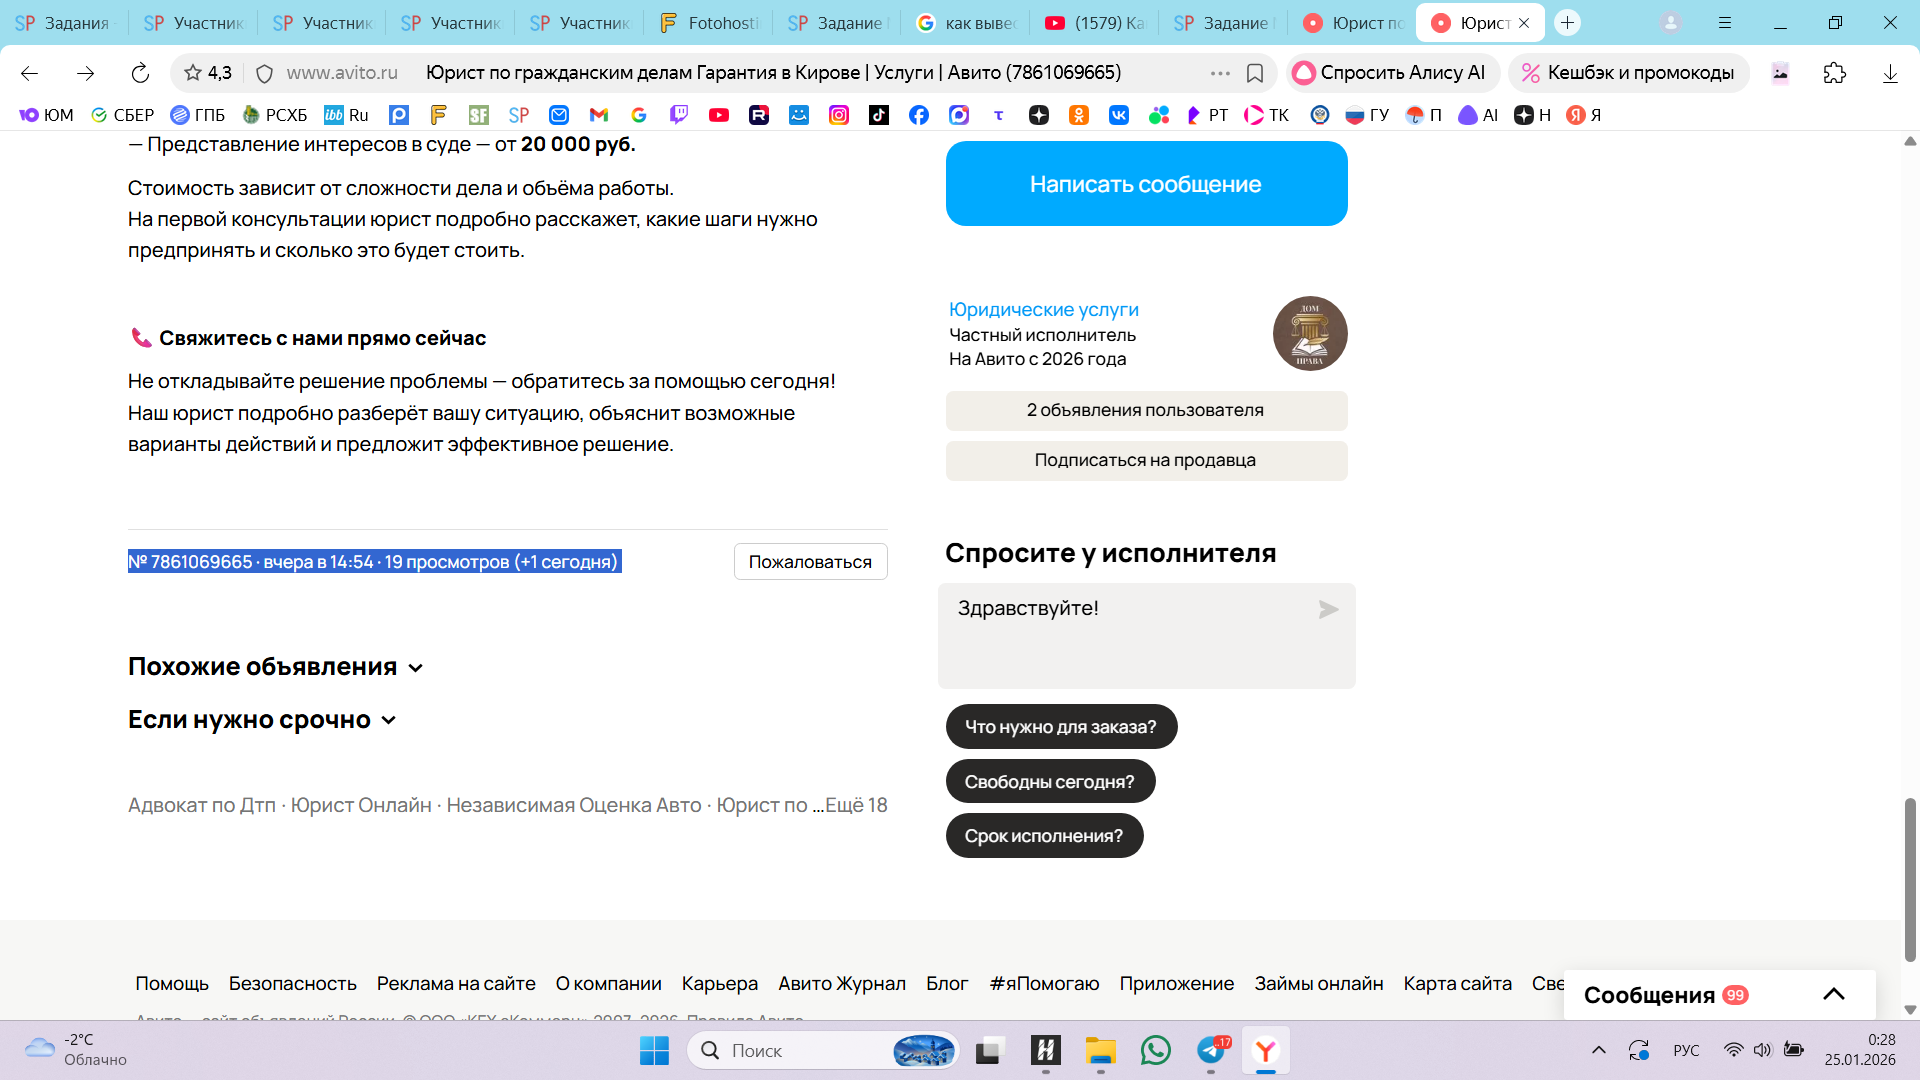
Task: Click the Здравствуйте! message input field
Action: tap(1130, 635)
